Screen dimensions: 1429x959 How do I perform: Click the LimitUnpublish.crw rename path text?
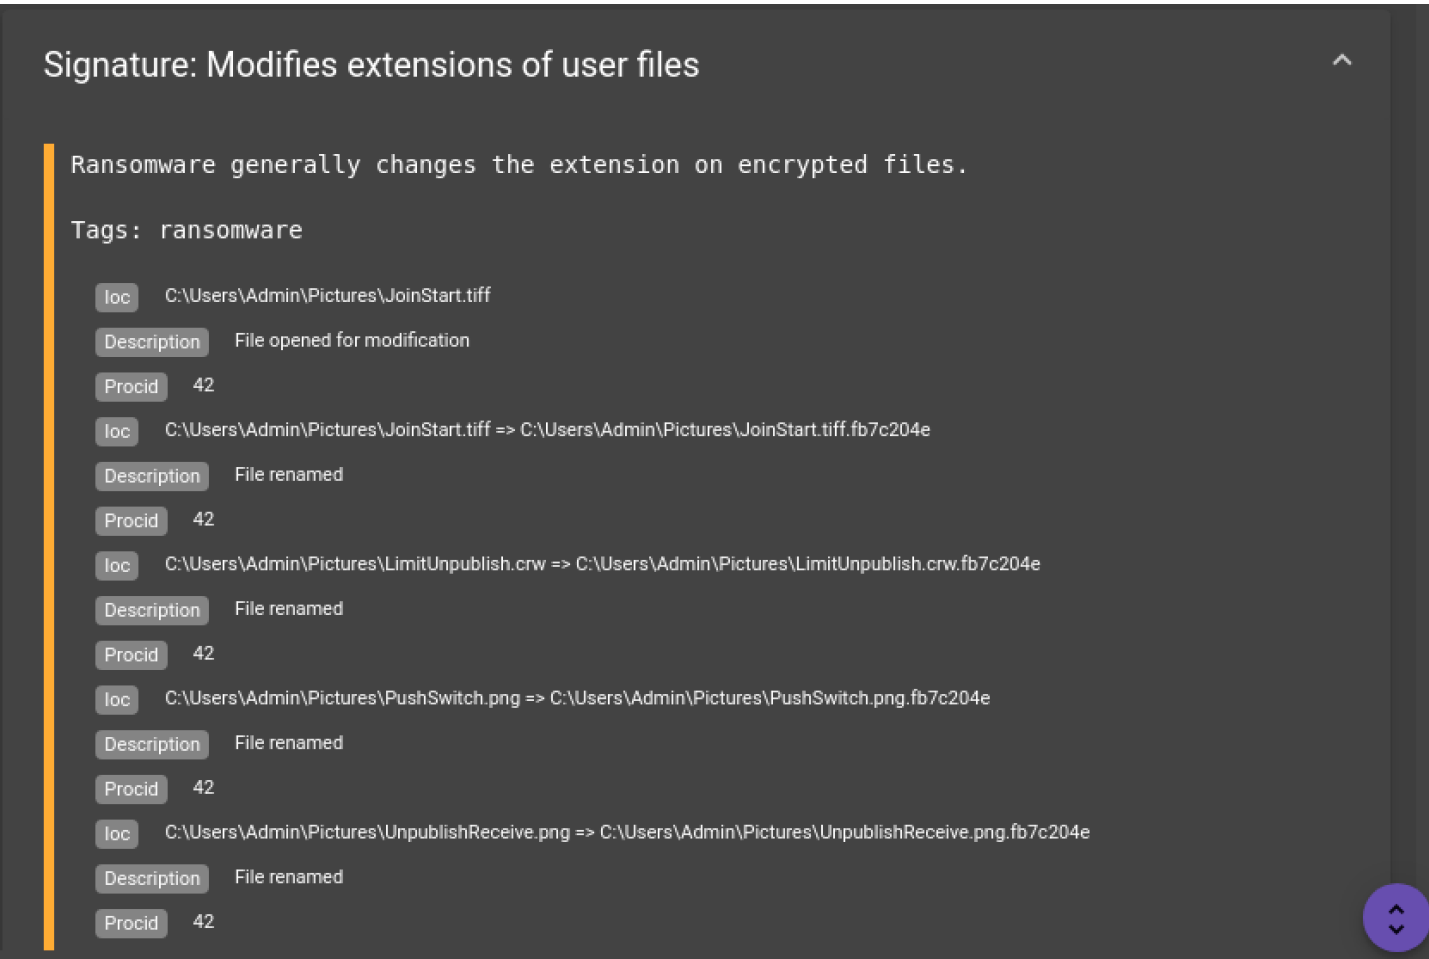tap(602, 564)
